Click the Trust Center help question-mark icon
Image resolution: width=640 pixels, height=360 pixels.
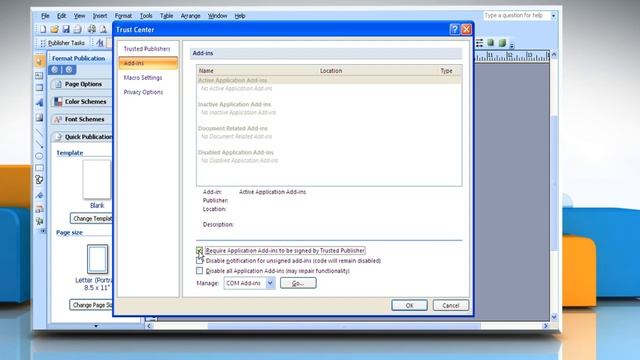[x=454, y=29]
